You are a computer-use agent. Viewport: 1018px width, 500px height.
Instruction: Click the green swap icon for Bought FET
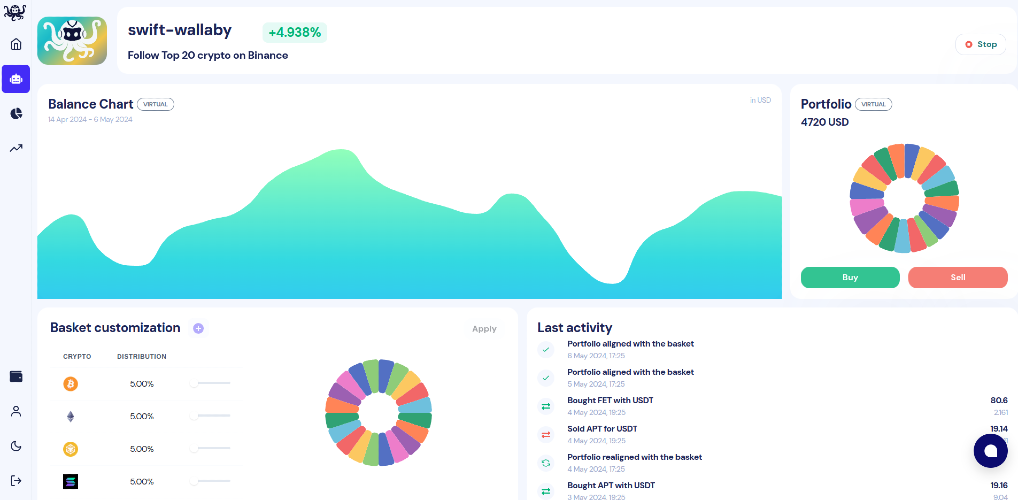(545, 406)
